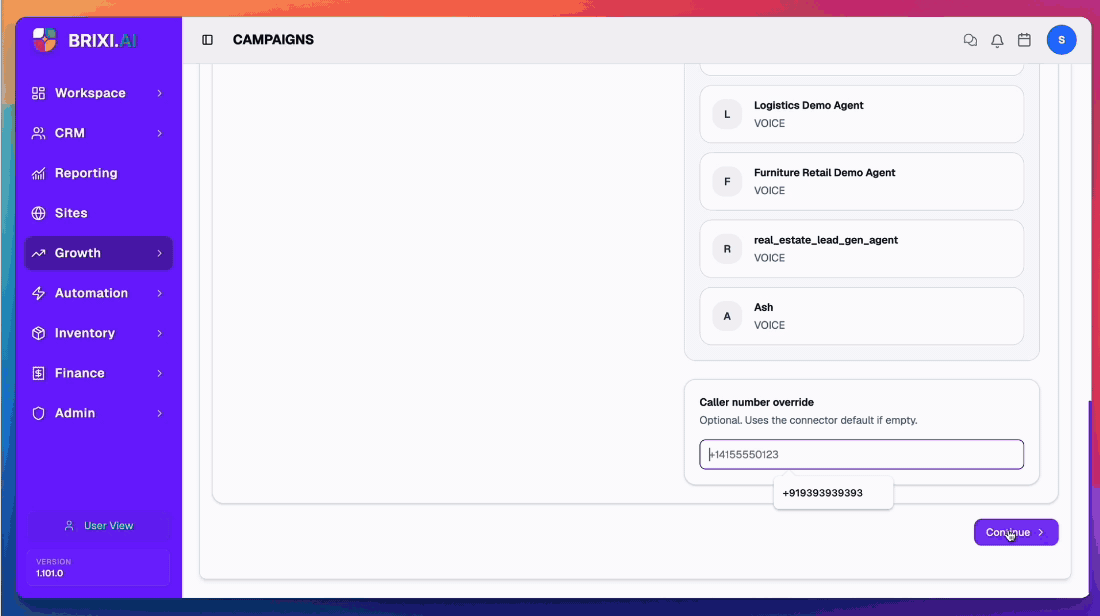Click the Workspace grid icon
Screen dimensions: 1100x616
39,93
